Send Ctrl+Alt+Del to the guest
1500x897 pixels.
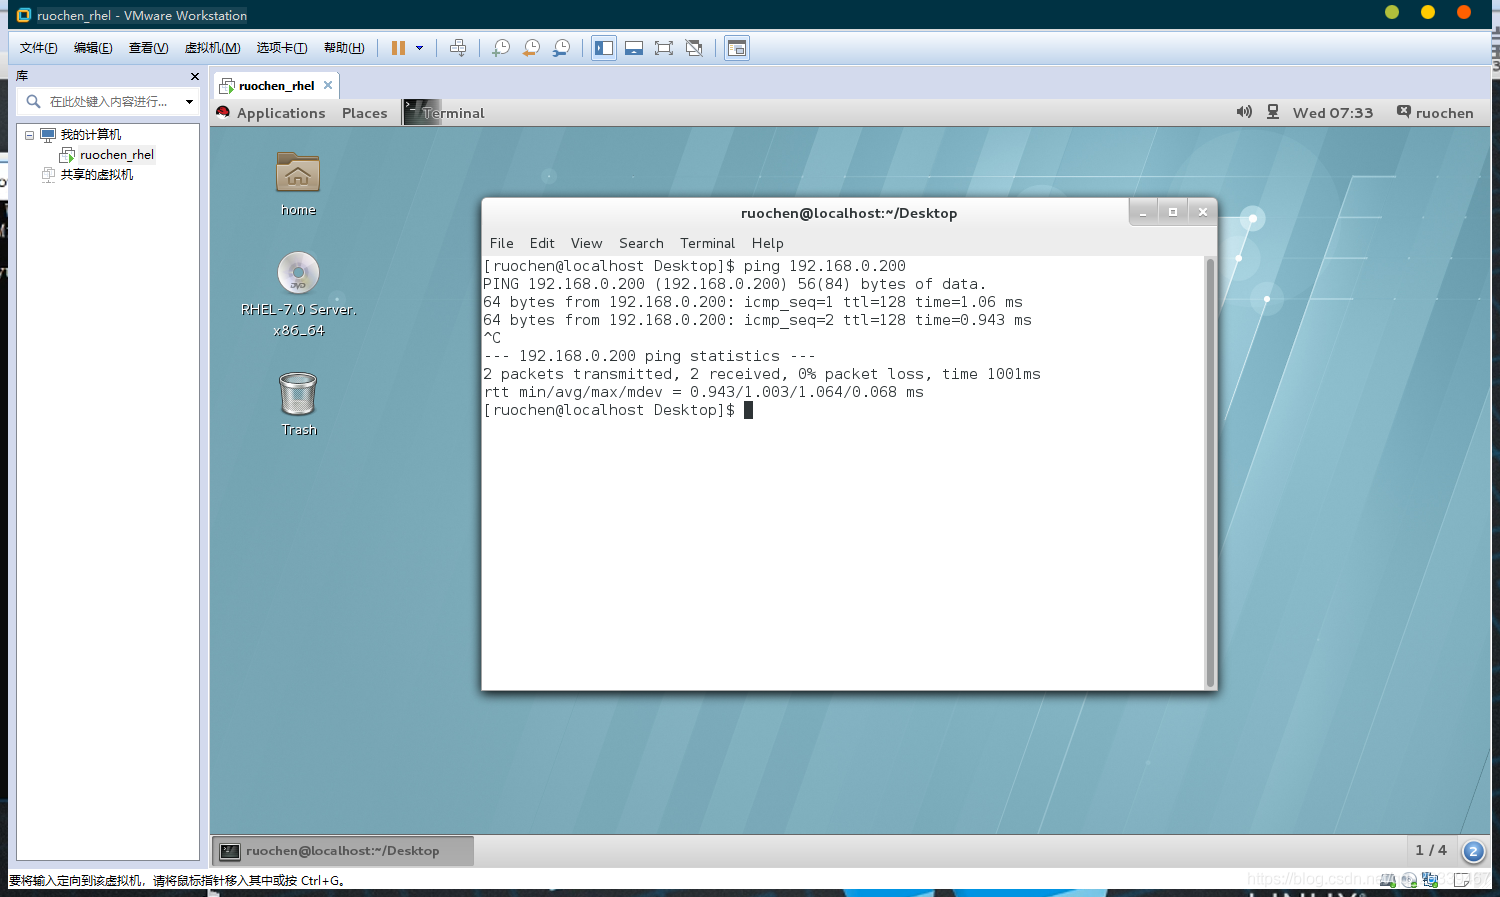(458, 48)
